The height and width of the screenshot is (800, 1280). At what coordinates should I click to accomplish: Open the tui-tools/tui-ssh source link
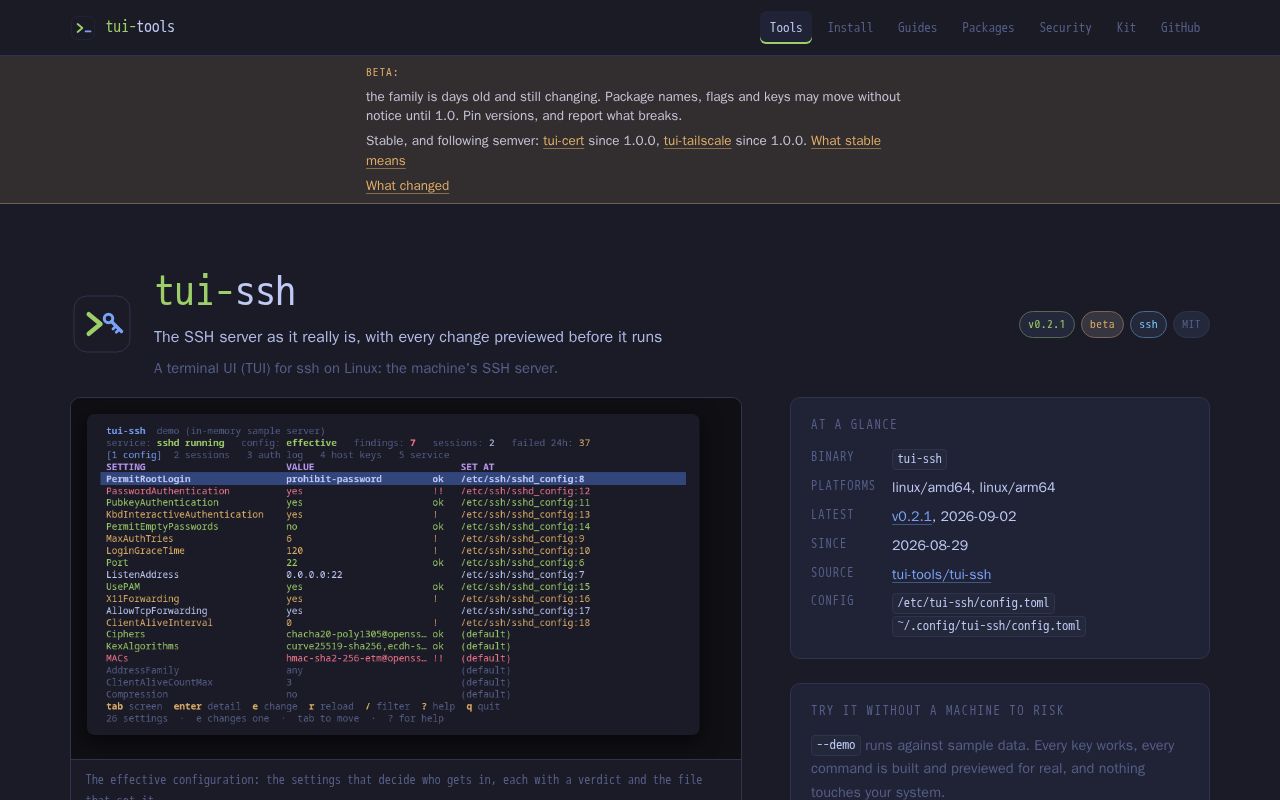coord(941,574)
